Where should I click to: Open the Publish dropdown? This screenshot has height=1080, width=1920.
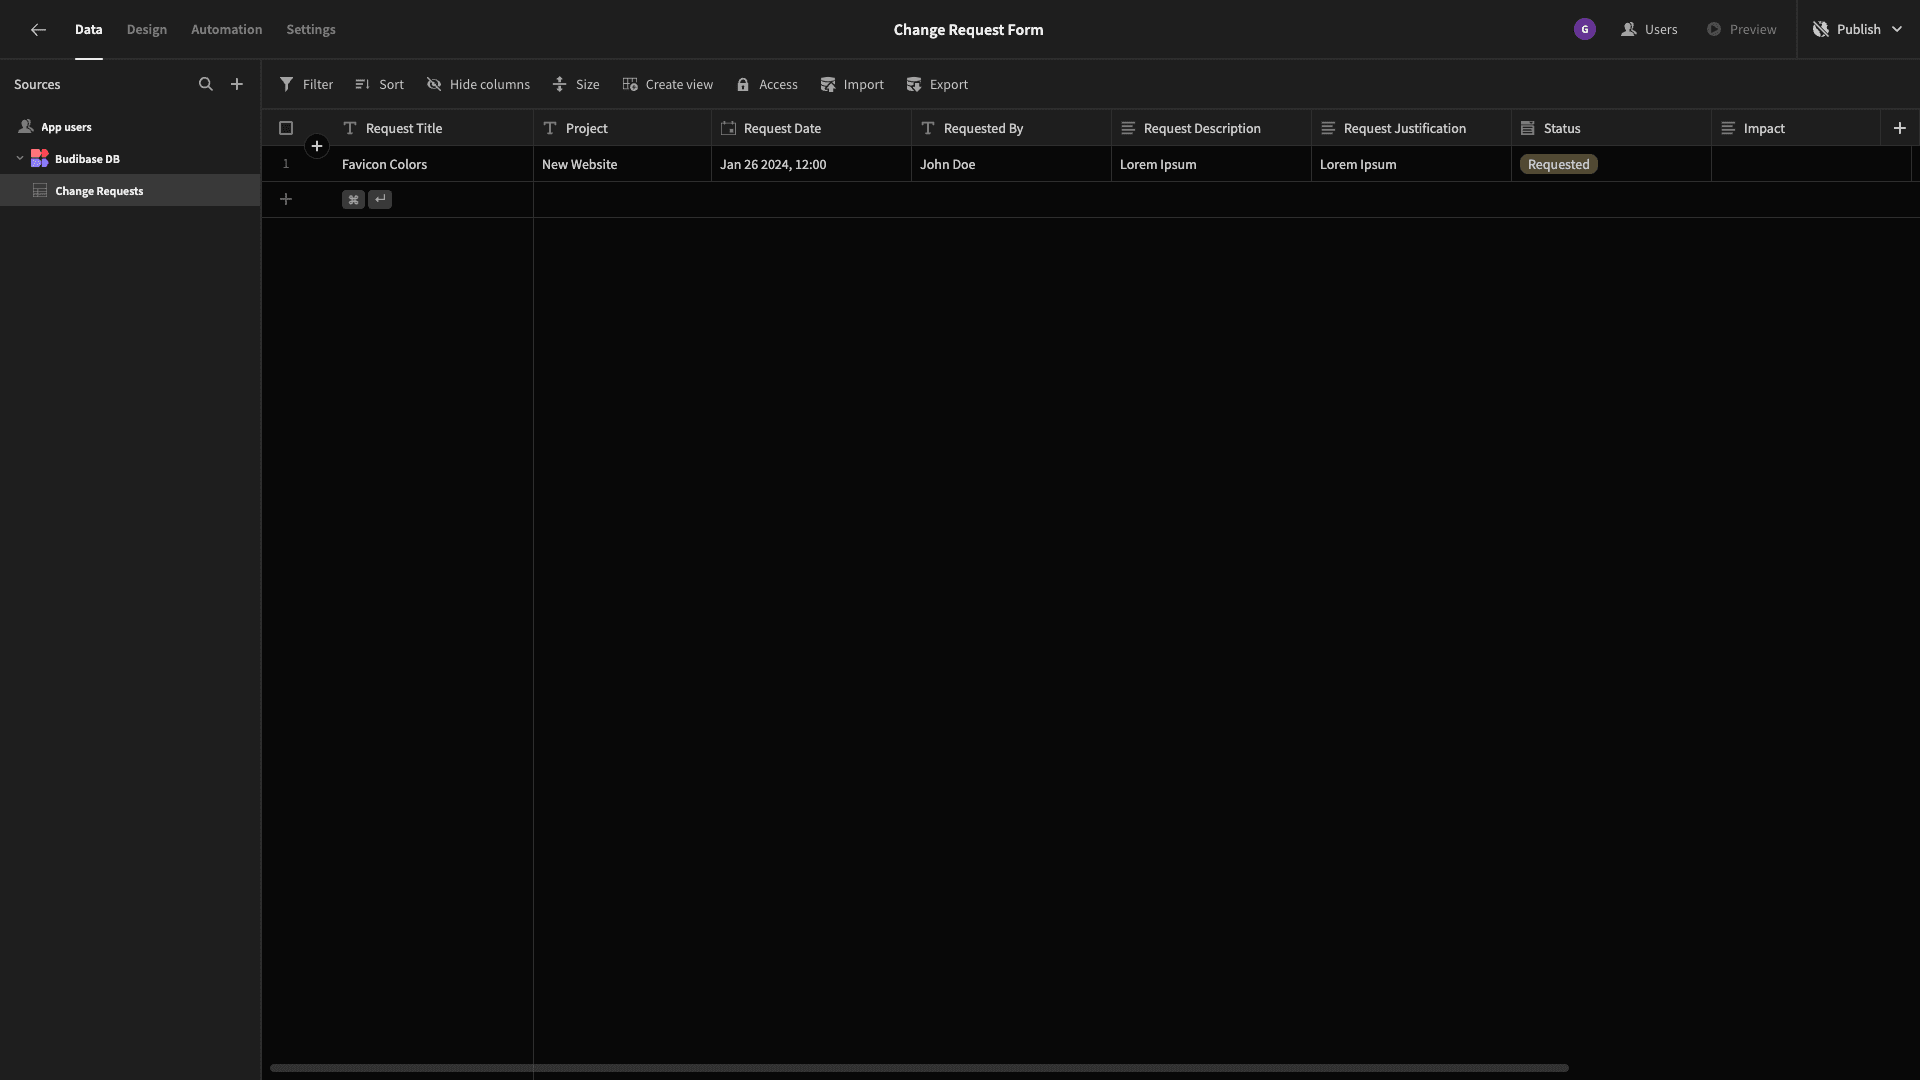click(x=1857, y=30)
